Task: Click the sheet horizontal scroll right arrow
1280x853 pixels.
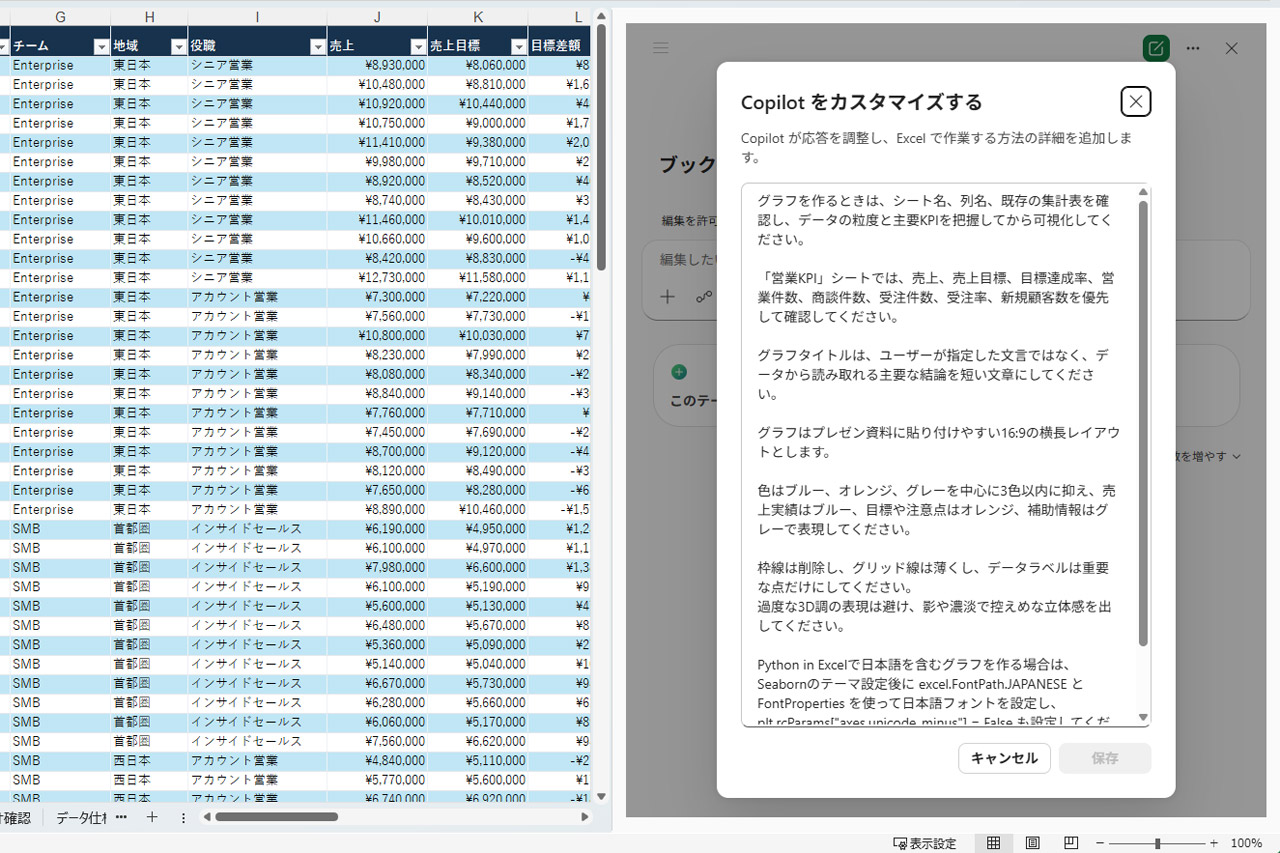Action: click(x=585, y=817)
